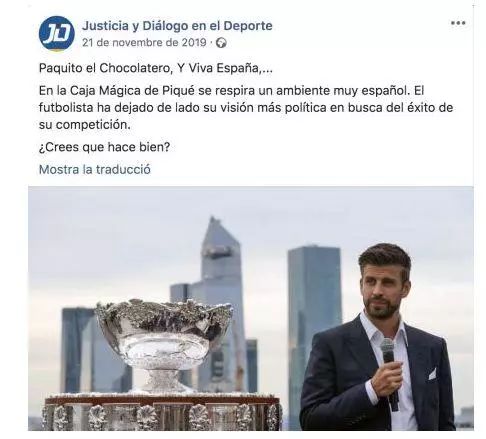Open the JD page avatar logo

click(57, 33)
